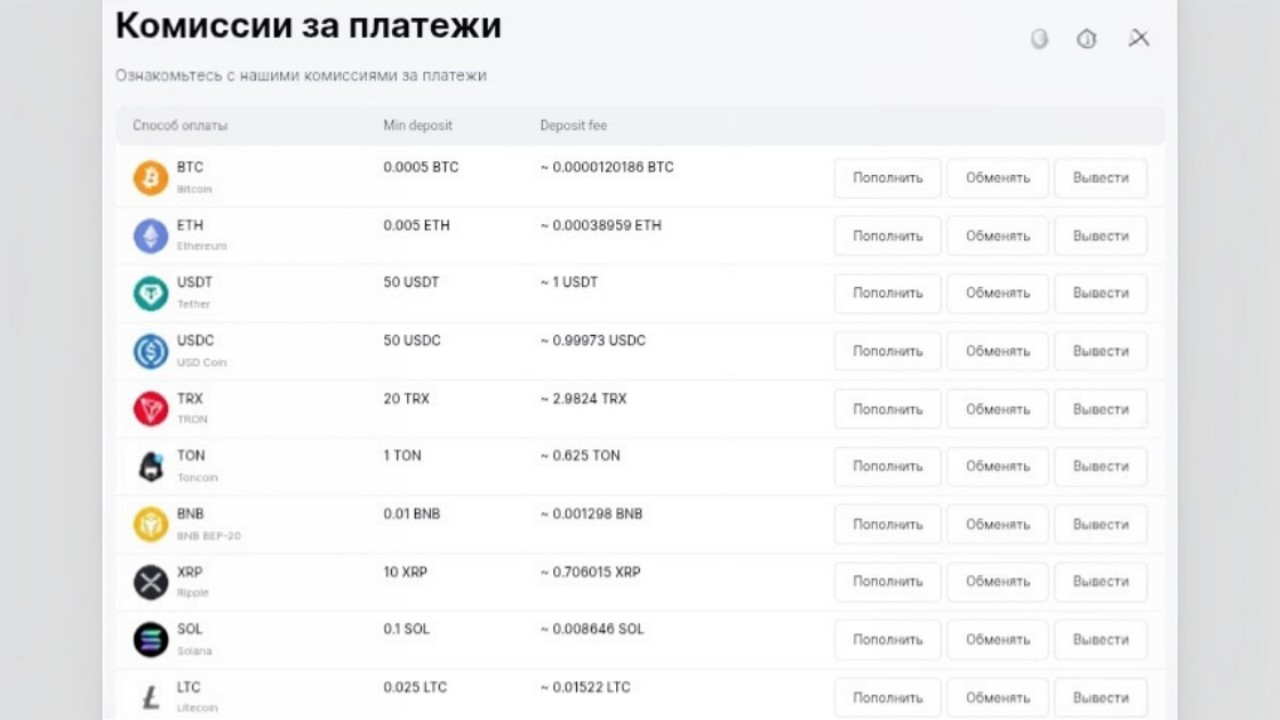Click the TRON TRX coin icon

point(151,409)
